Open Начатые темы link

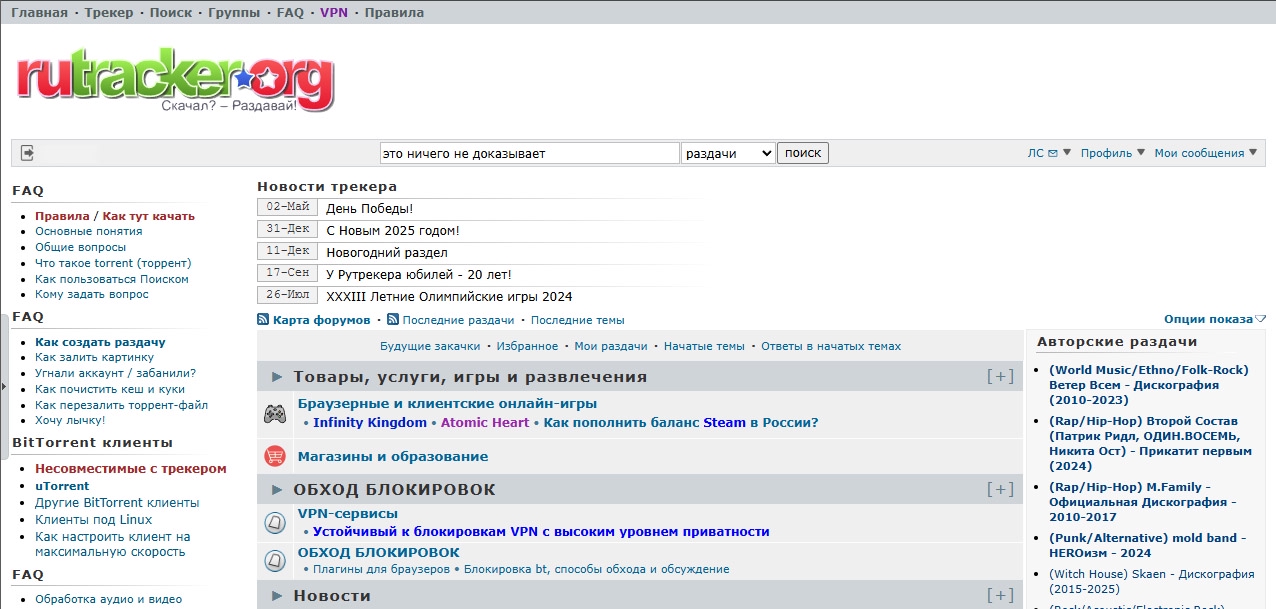pos(704,346)
